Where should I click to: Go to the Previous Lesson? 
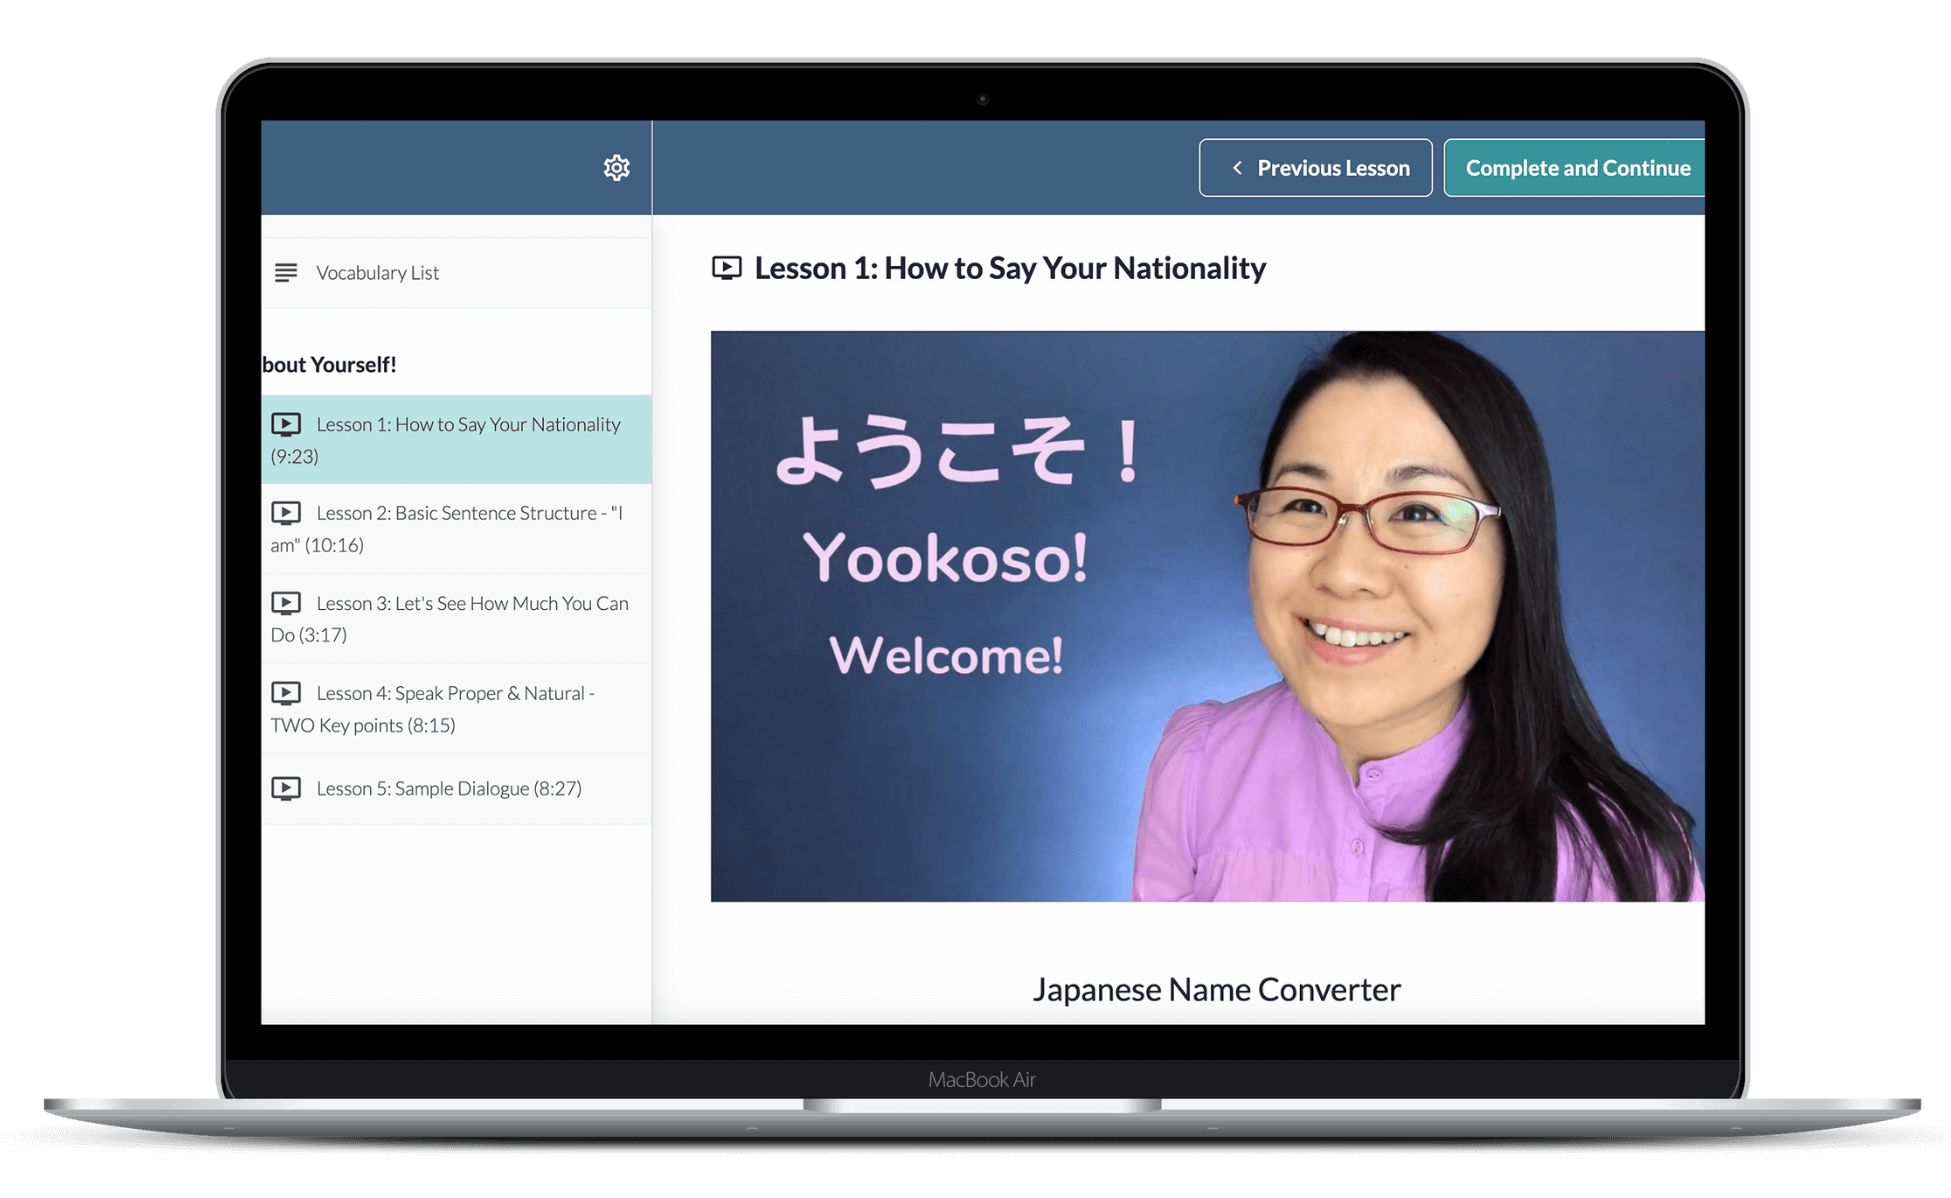tap(1315, 168)
